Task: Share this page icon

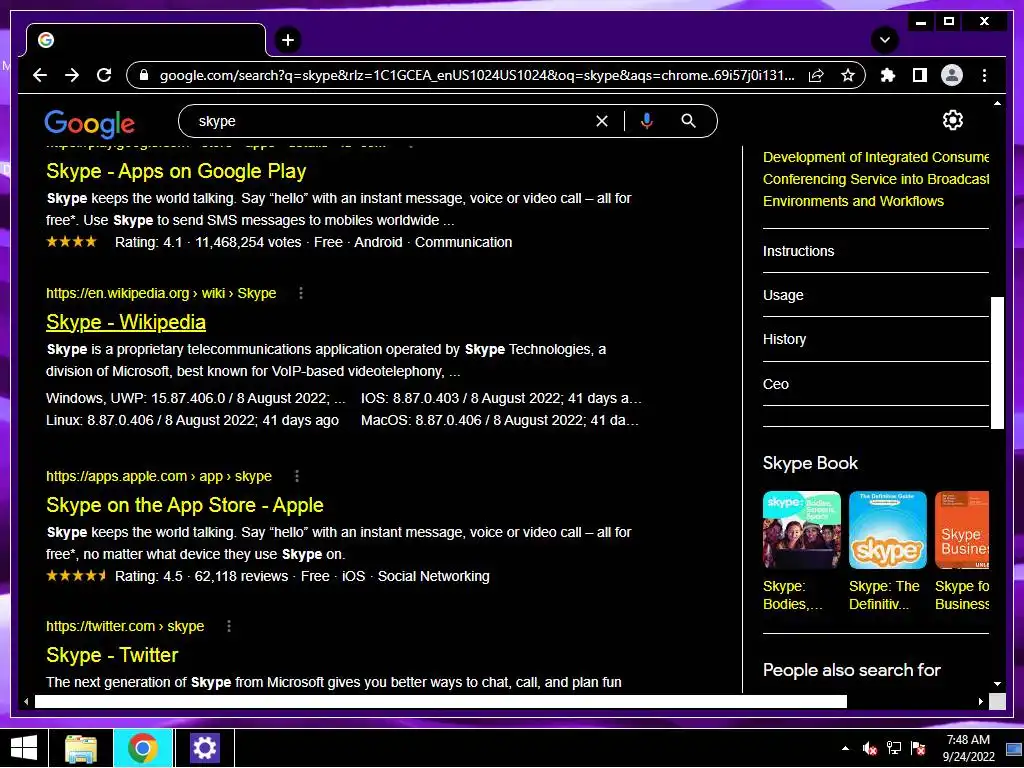Action: coord(816,75)
